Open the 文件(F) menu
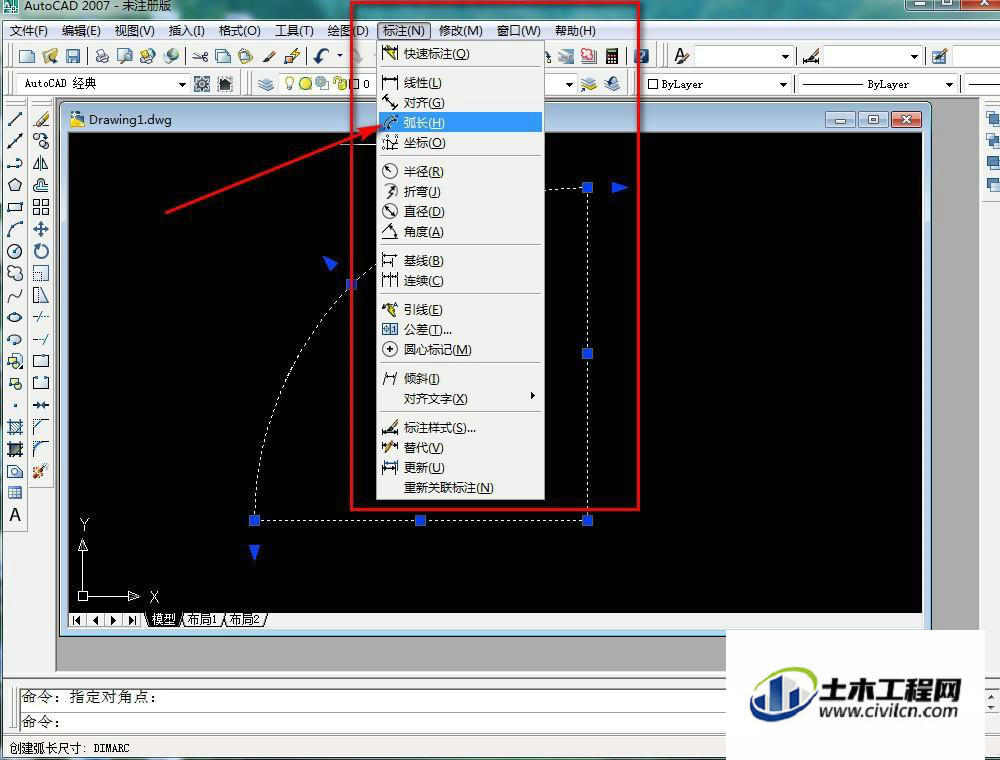This screenshot has height=760, width=1000. (x=29, y=31)
